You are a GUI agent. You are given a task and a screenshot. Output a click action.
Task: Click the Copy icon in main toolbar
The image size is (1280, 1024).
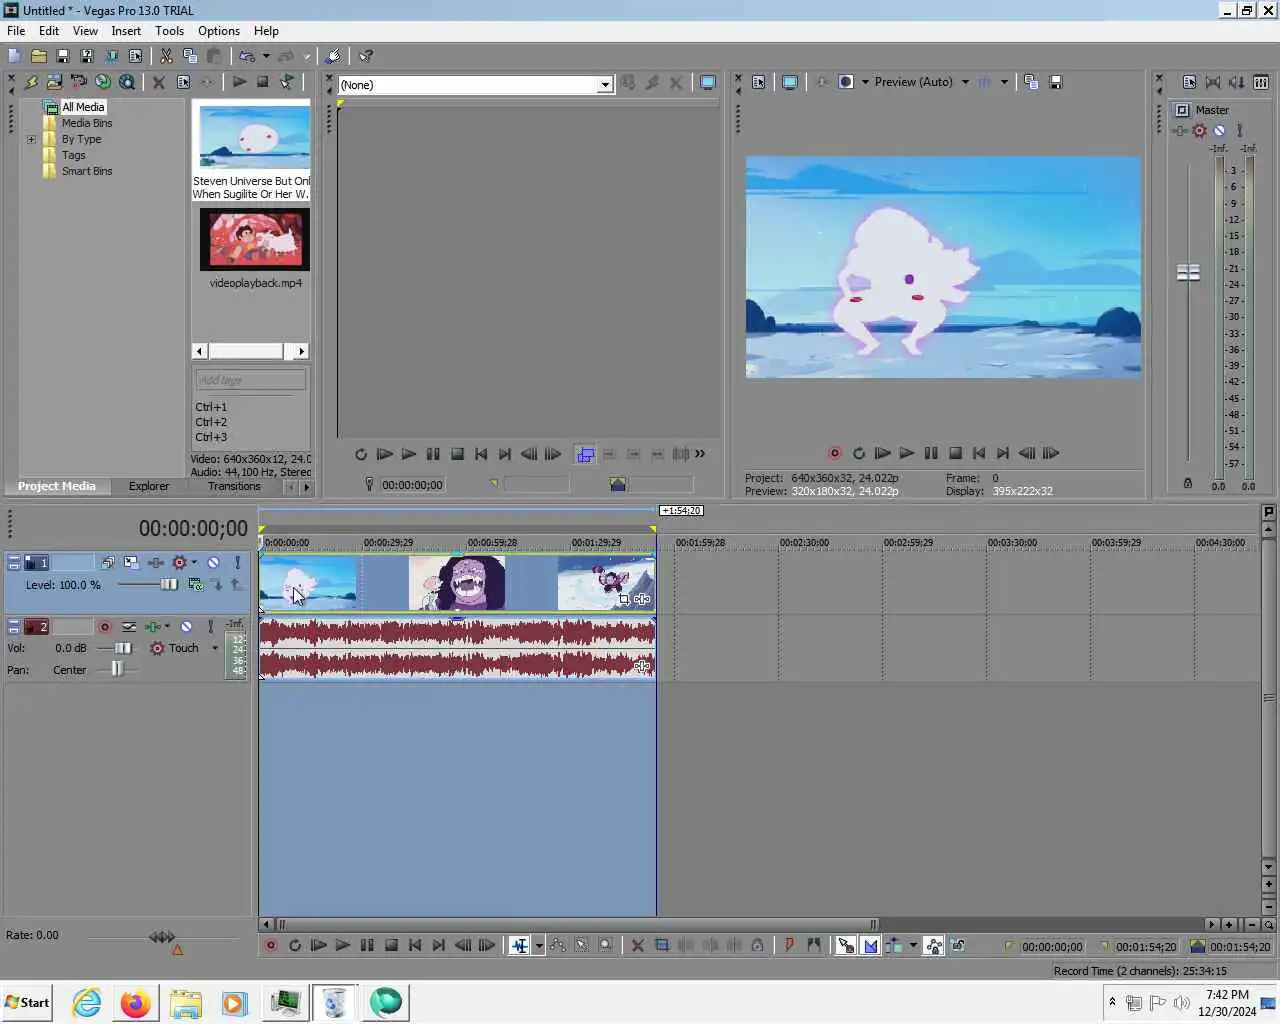pyautogui.click(x=190, y=56)
